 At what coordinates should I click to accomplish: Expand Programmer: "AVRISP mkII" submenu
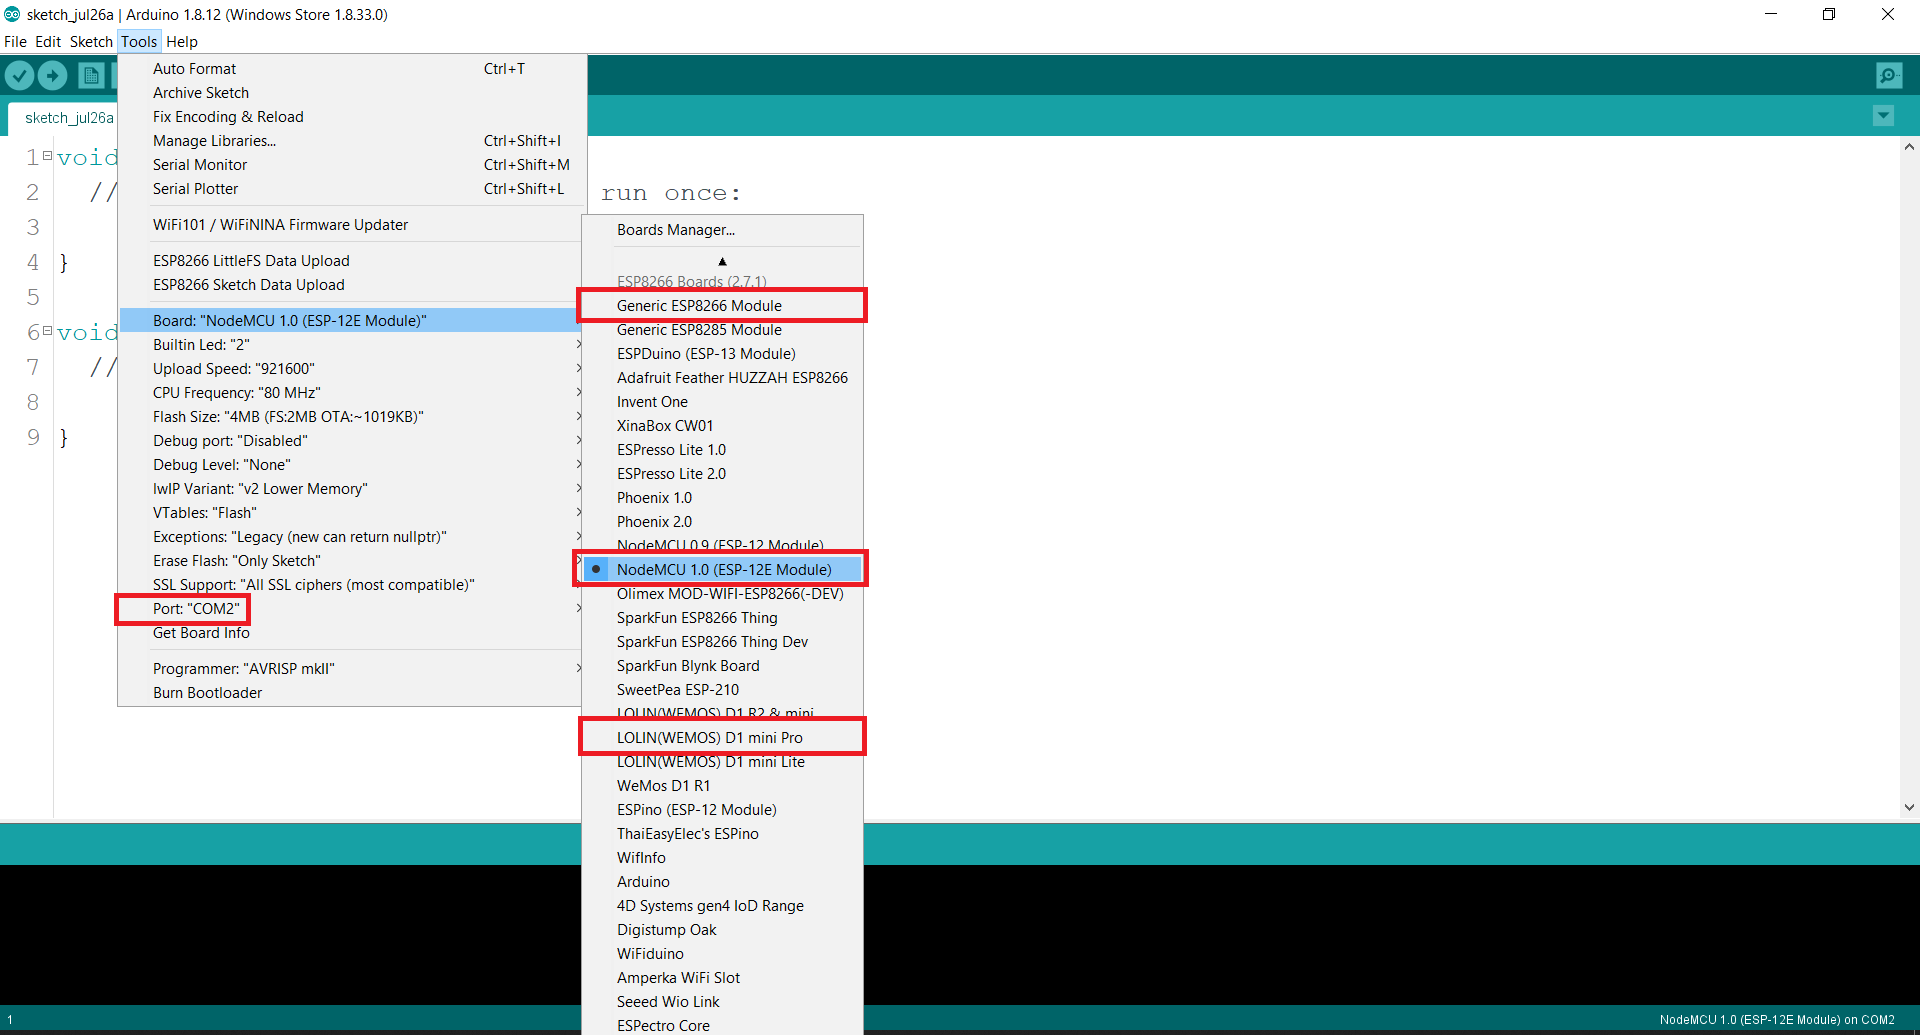351,669
